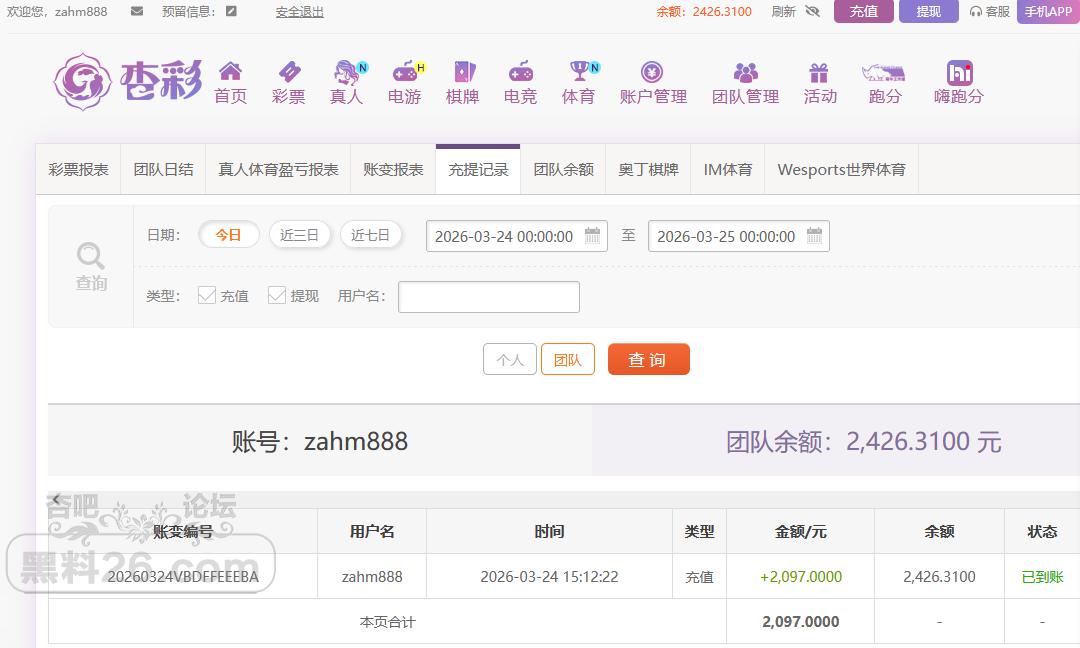The image size is (1080, 648).
Task: Open 账户管理 account management icon
Action: coord(652,72)
